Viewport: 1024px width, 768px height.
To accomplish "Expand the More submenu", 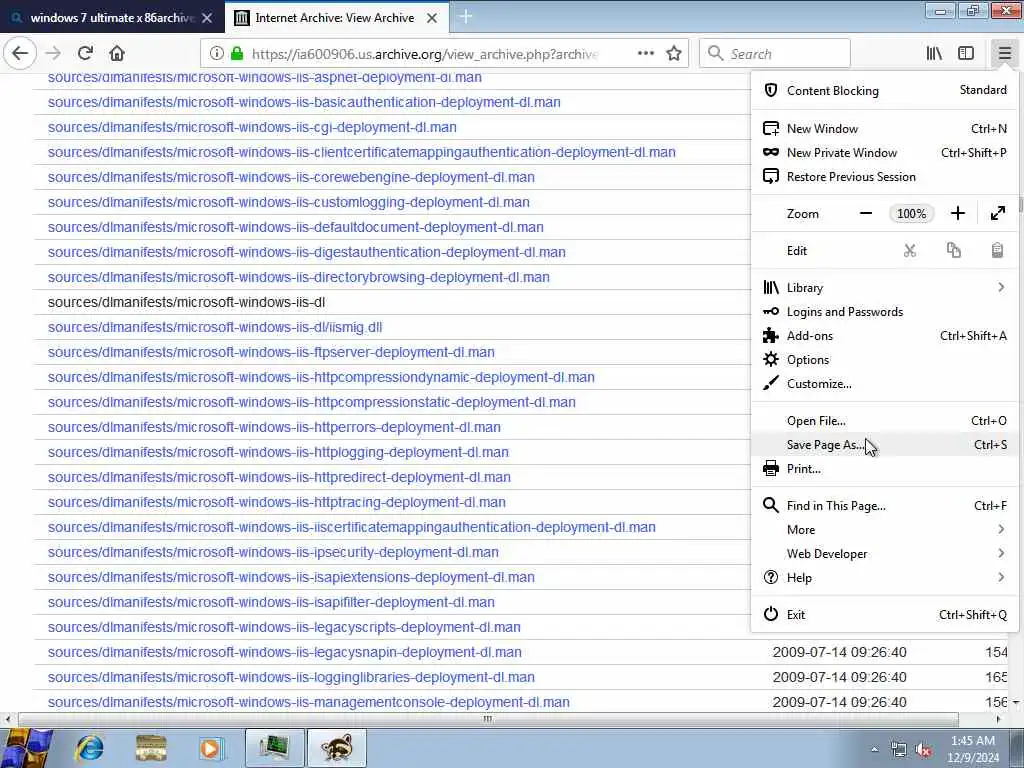I will point(884,530).
